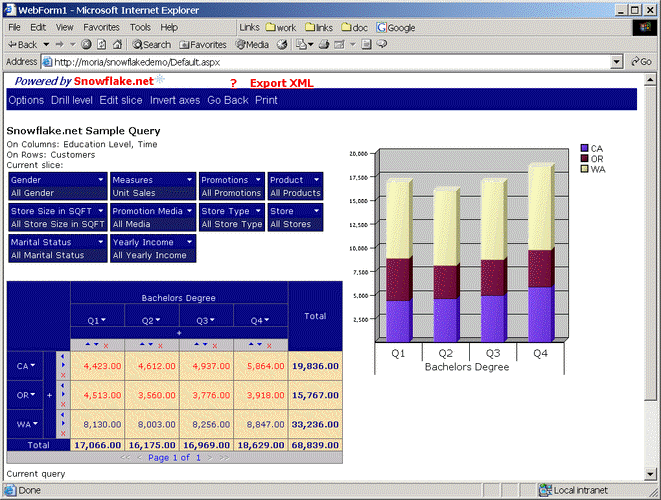Click plus sign below quarter headers
Screen dimensions: 661x500
tap(179, 333)
